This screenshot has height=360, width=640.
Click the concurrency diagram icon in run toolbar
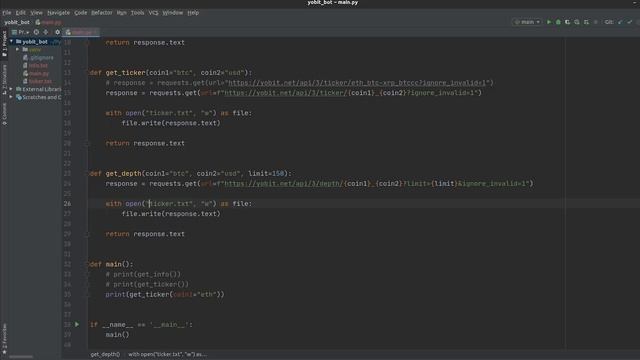(586, 22)
